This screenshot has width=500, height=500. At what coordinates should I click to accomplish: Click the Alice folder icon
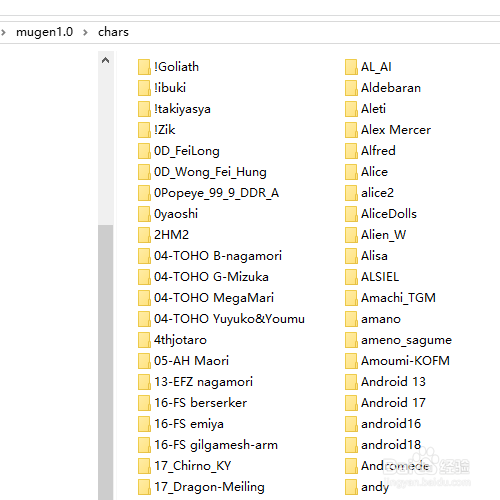point(351,172)
